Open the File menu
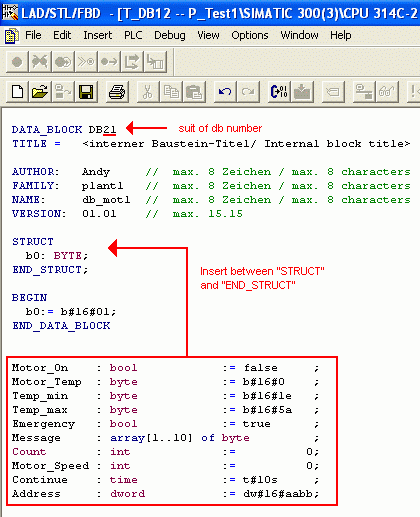The image size is (420, 517). coord(33,35)
